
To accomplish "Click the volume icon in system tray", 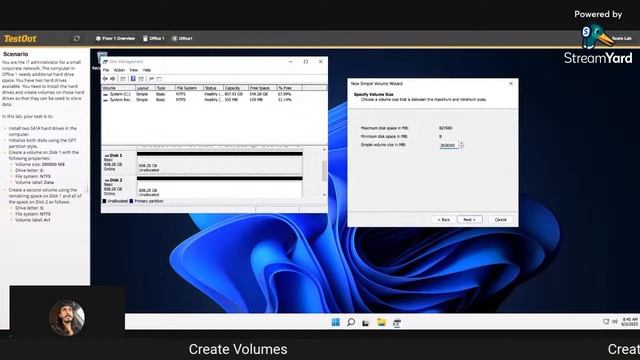I will [615, 322].
